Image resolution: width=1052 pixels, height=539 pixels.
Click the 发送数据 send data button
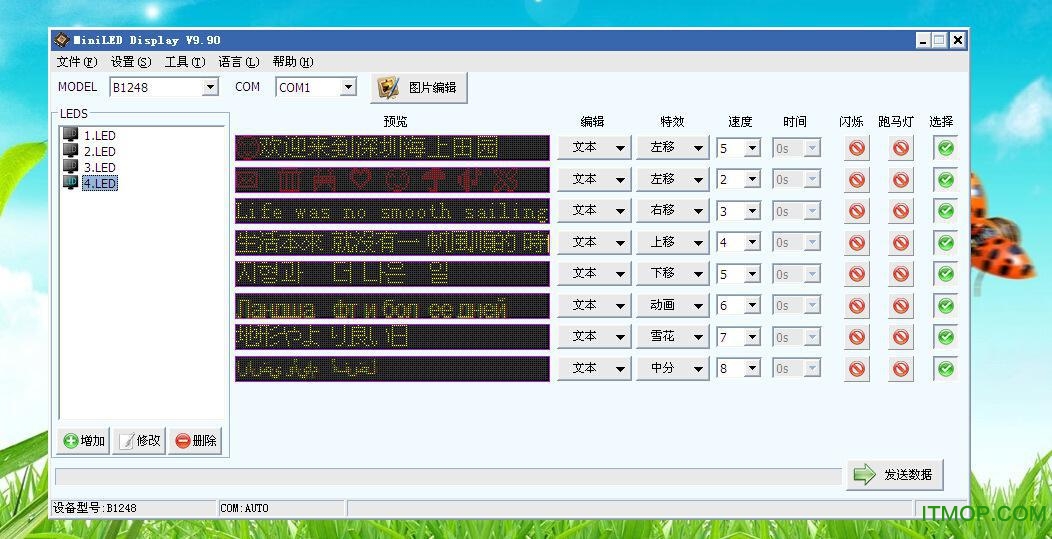coord(895,475)
